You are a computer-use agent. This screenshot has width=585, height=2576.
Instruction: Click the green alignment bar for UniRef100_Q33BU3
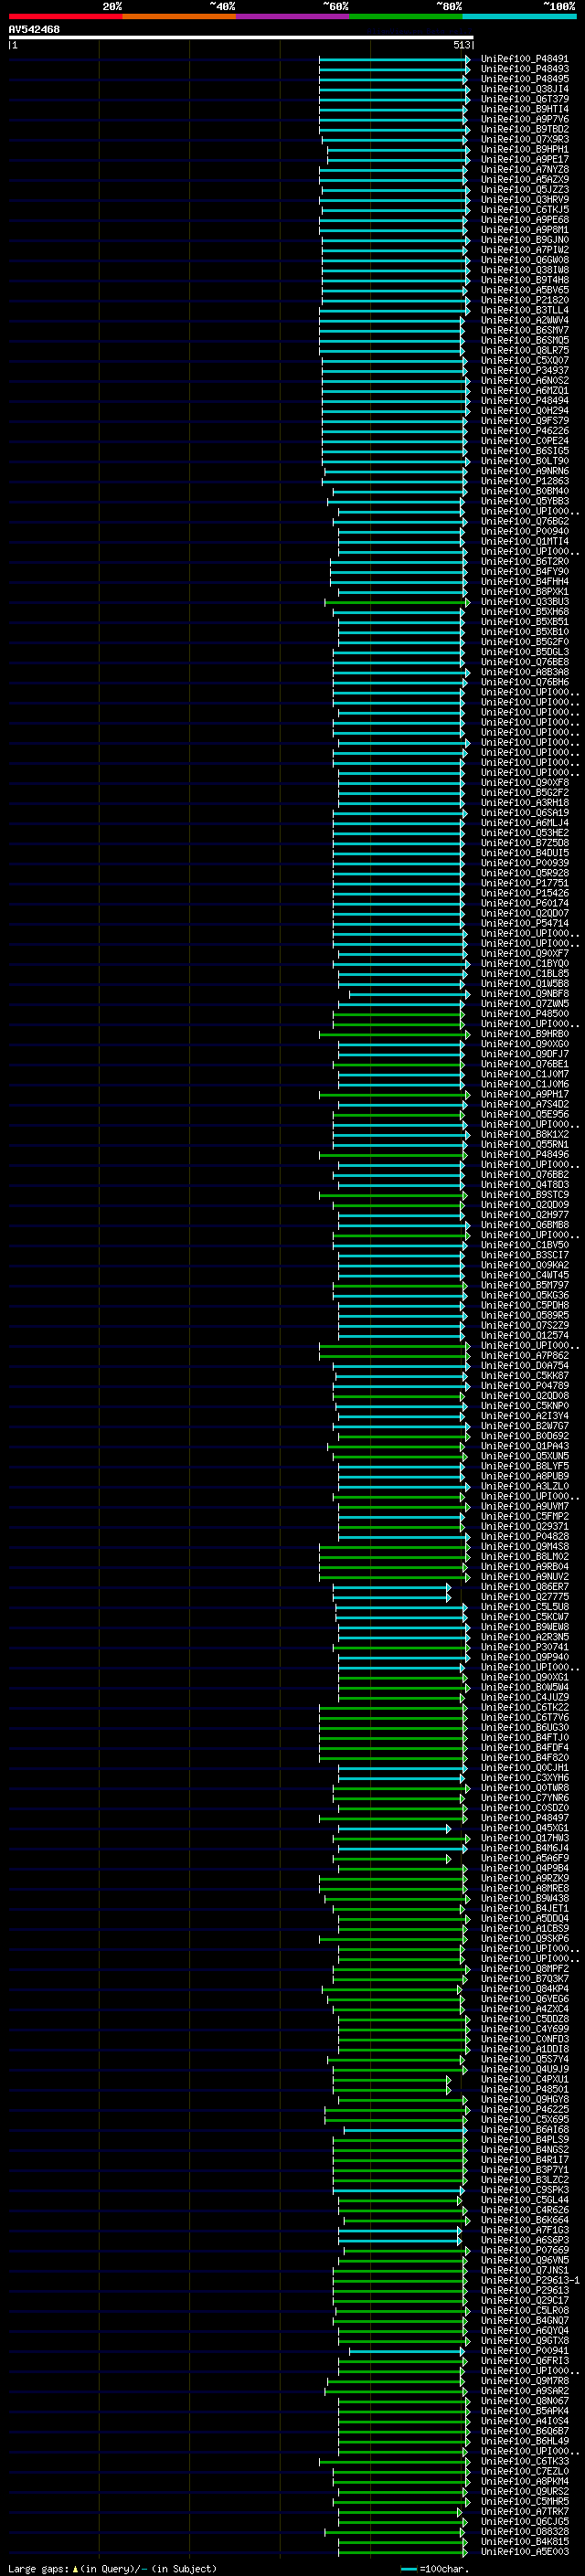click(x=397, y=602)
